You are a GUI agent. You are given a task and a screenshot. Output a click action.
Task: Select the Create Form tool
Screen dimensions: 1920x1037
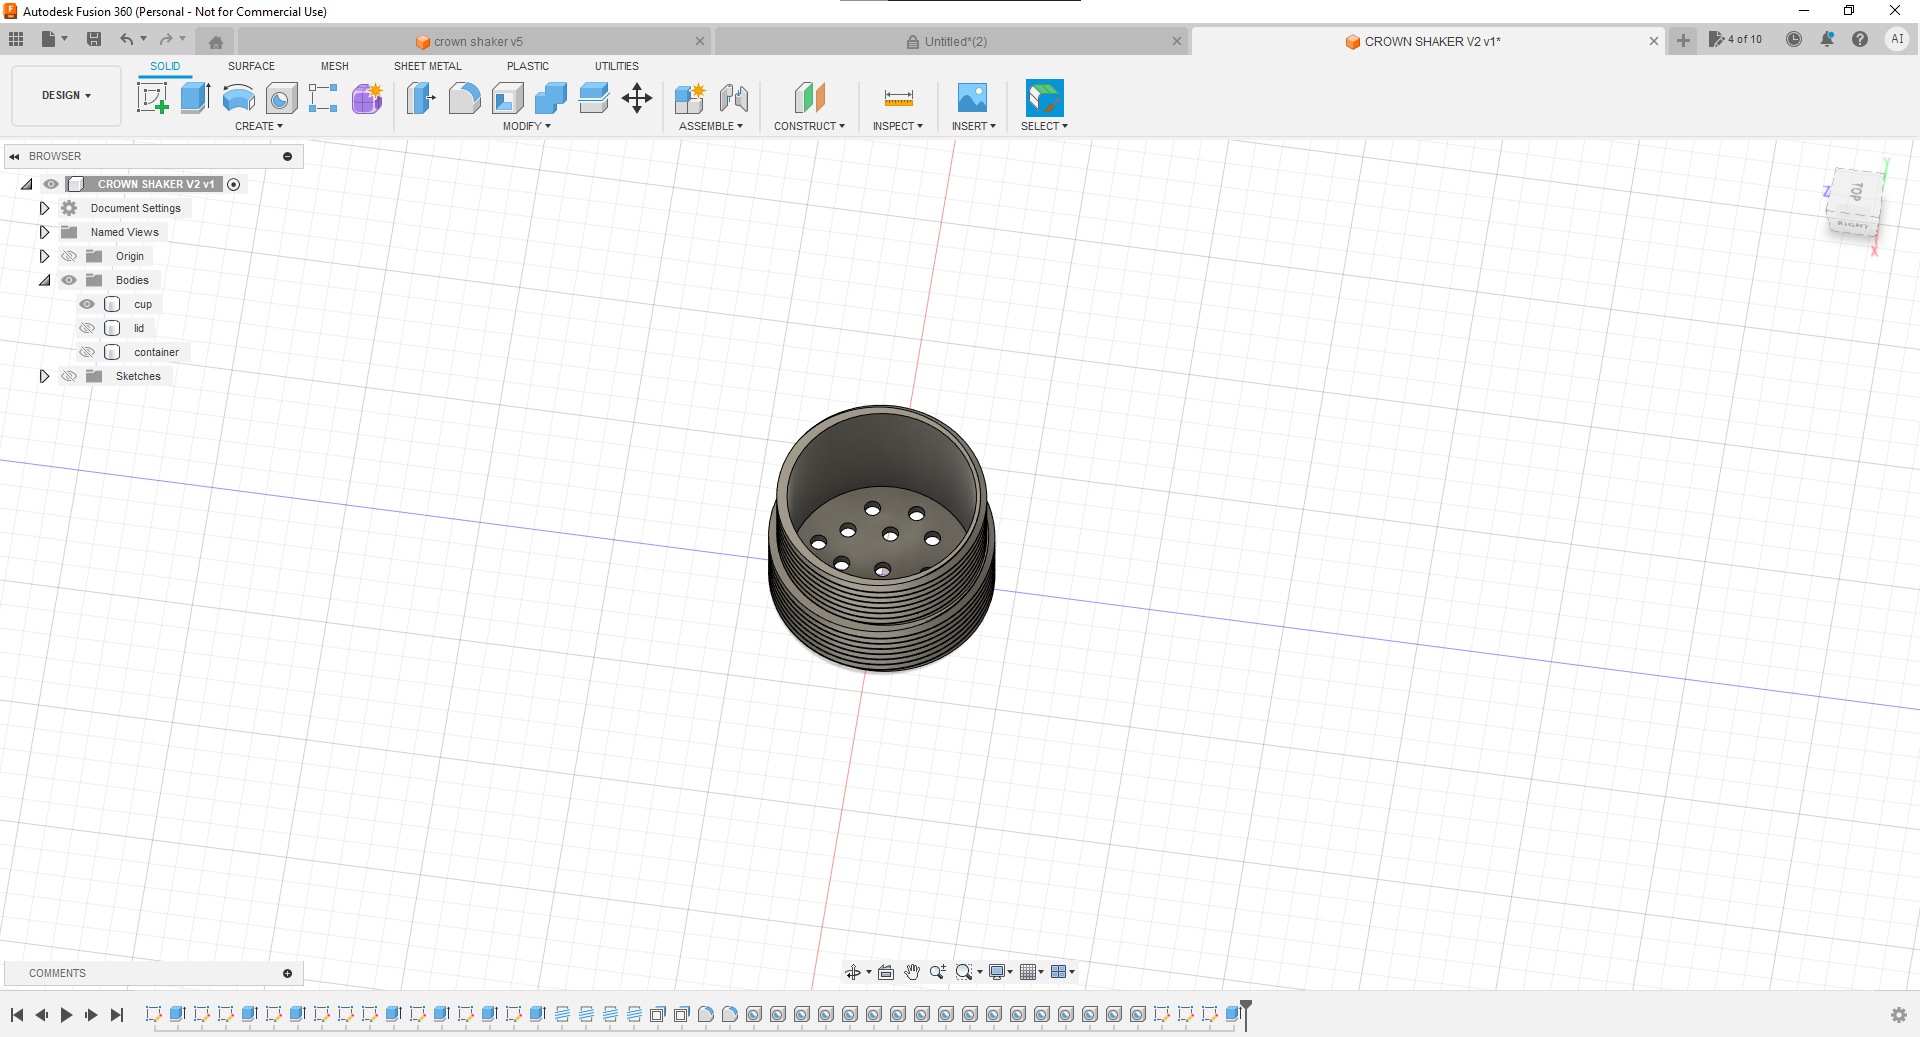tap(367, 99)
